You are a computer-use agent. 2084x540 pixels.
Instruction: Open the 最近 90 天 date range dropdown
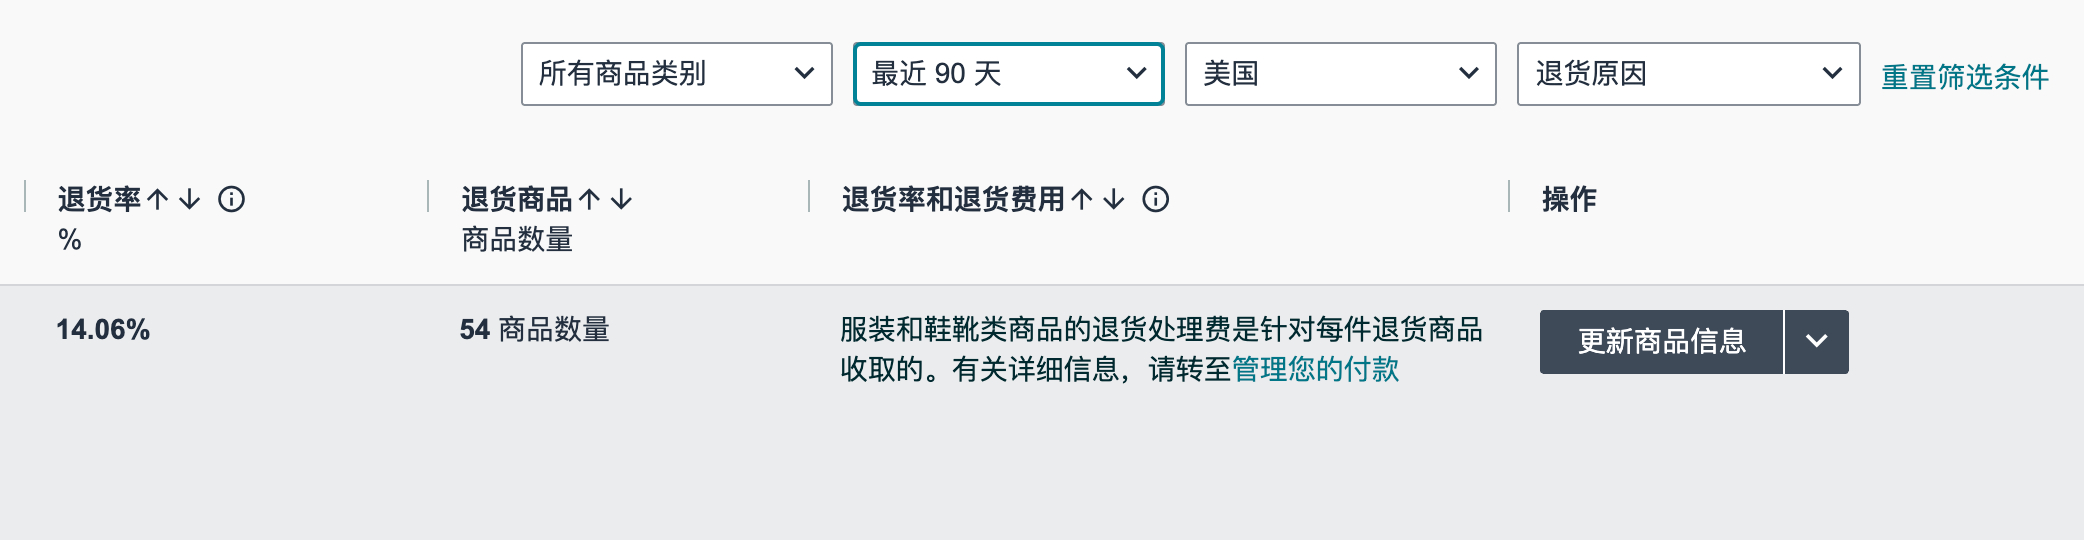point(1008,74)
